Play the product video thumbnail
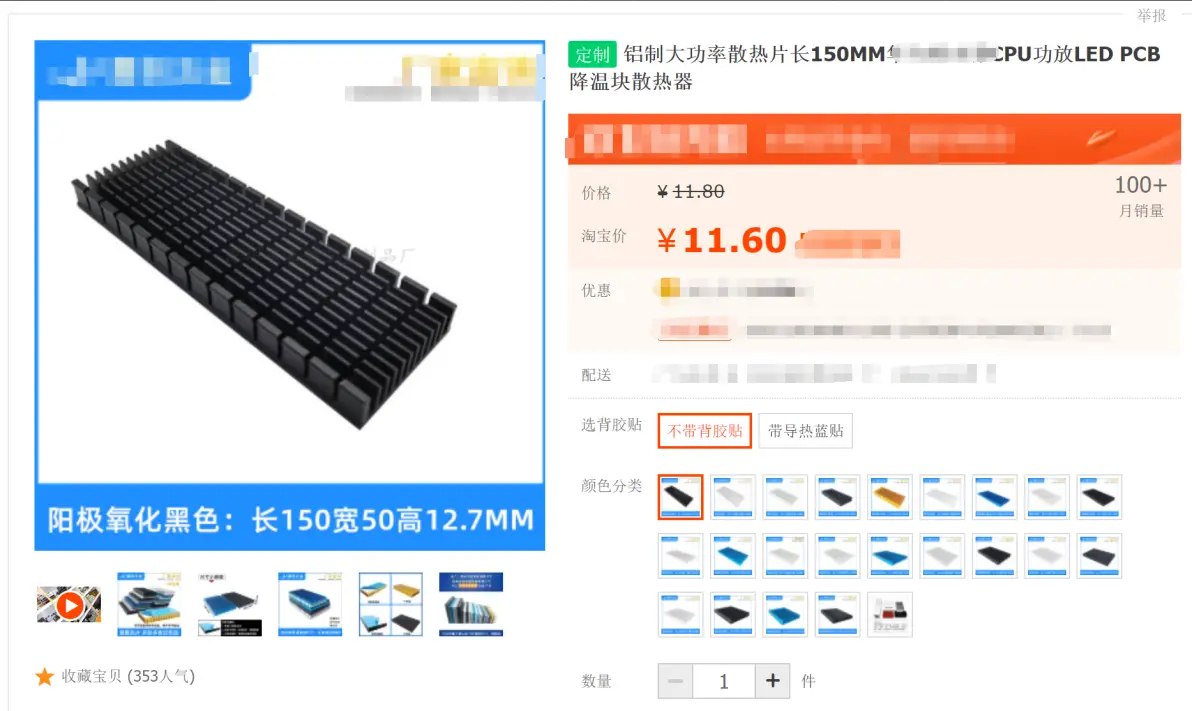The height and width of the screenshot is (711, 1192). (x=69, y=605)
